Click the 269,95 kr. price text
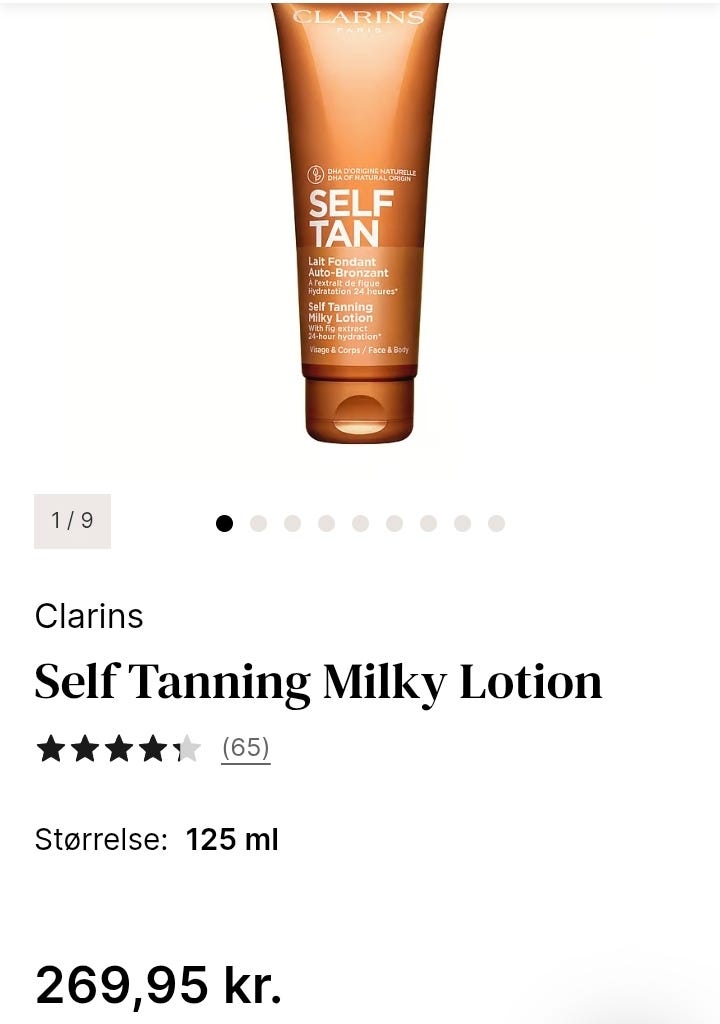Image resolution: width=720 pixels, height=1024 pixels. pos(159,985)
